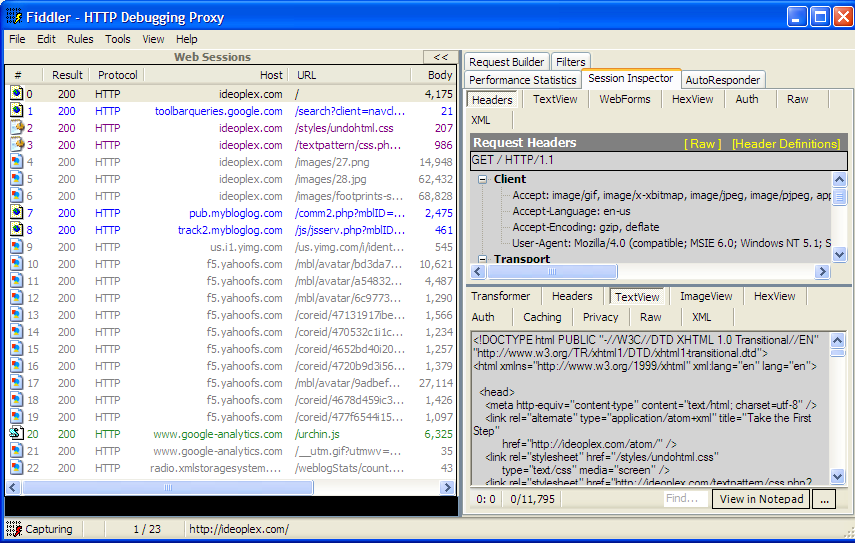
Task: Click the [Raw] link in Request Headers
Action: [x=703, y=144]
